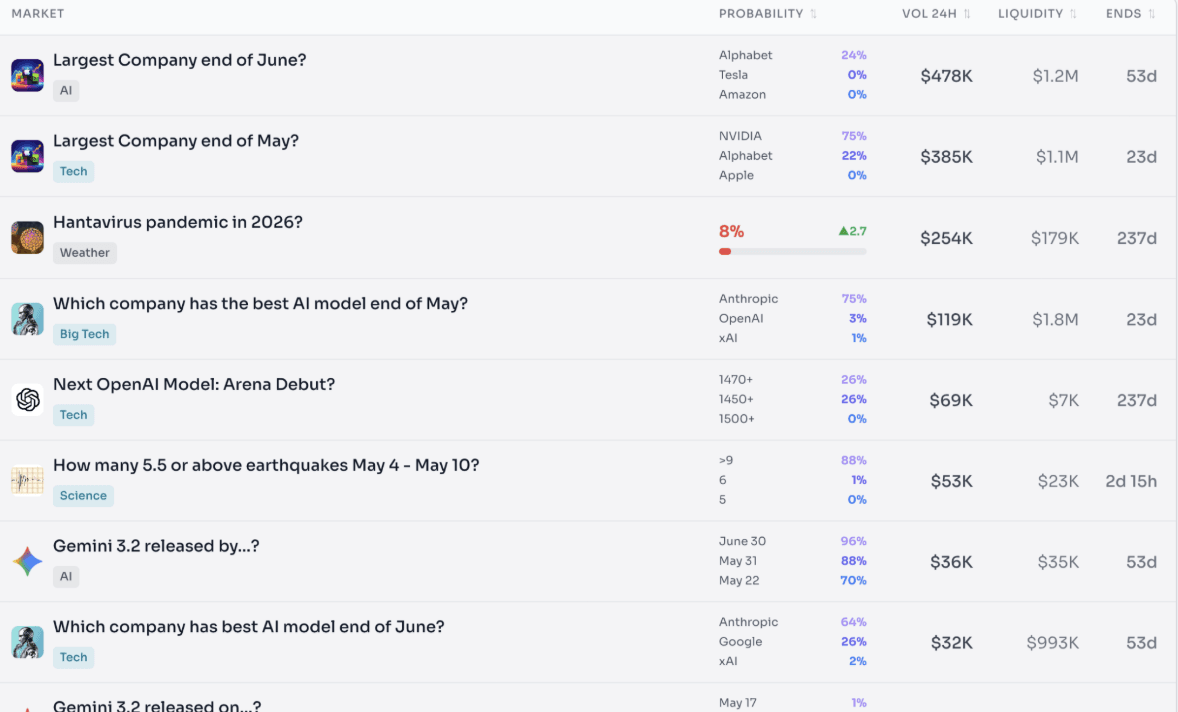This screenshot has width=1178, height=712.
Task: Click the Hantavirus 8% probability bar
Action: [793, 252]
